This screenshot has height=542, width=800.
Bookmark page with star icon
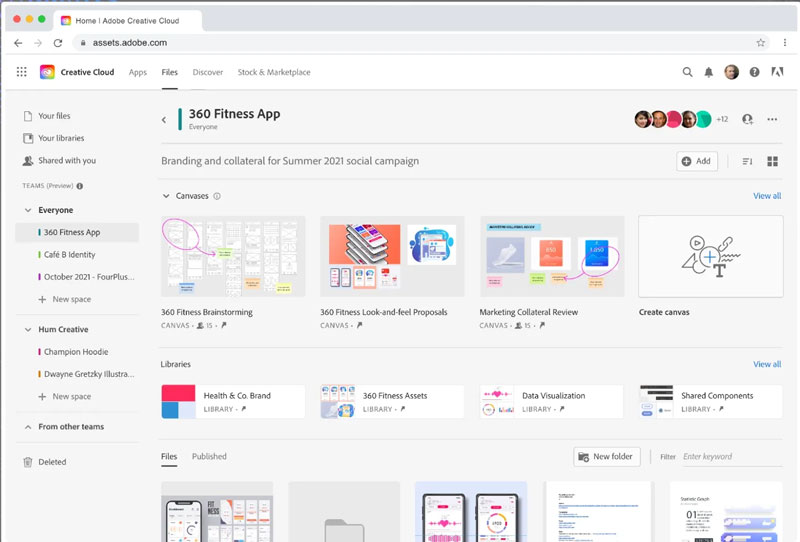click(761, 43)
